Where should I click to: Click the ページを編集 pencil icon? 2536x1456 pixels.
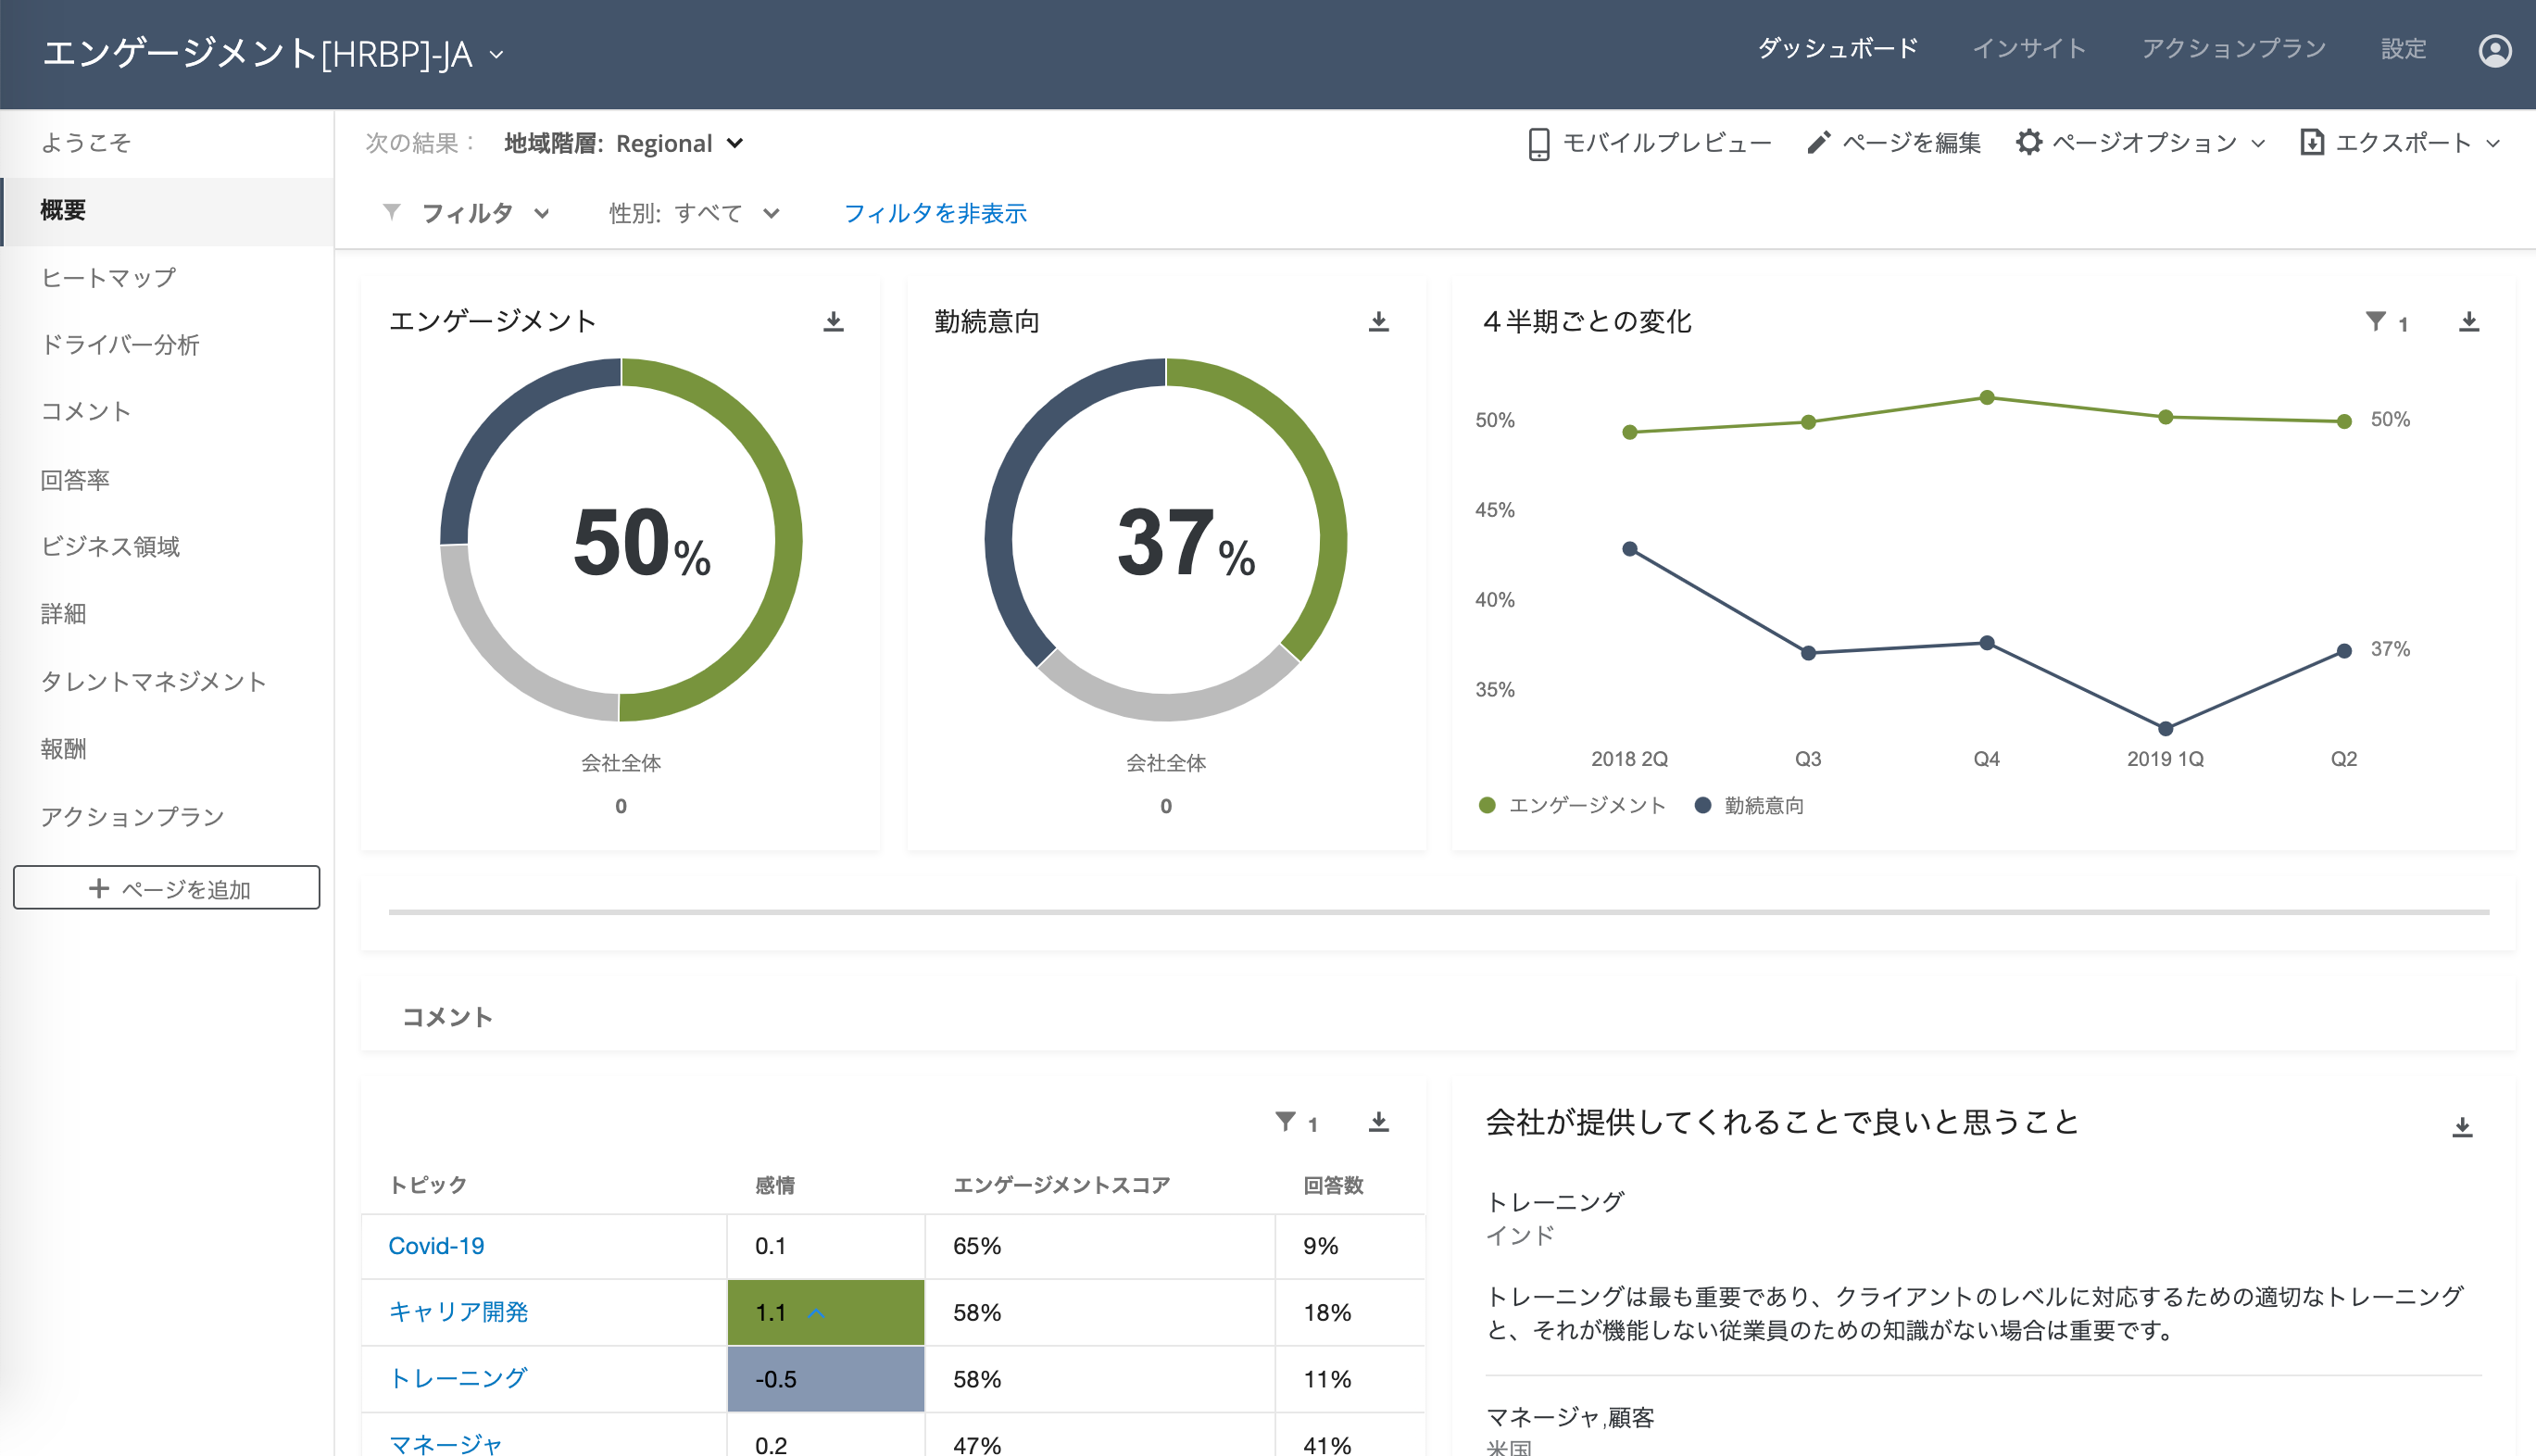pos(1819,142)
